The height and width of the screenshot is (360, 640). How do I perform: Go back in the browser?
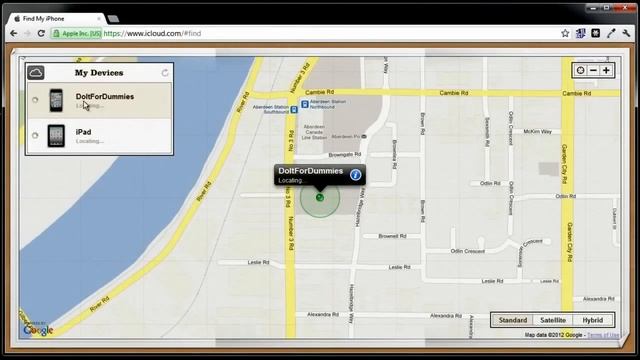coord(13,33)
